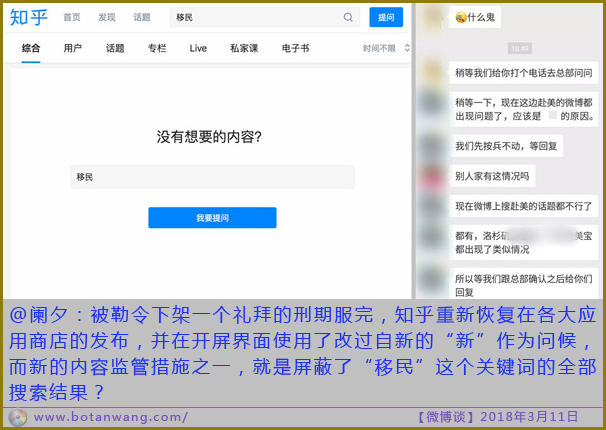606x430 pixels.
Task: Open 话题 in the top navigation bar
Action: [x=142, y=17]
